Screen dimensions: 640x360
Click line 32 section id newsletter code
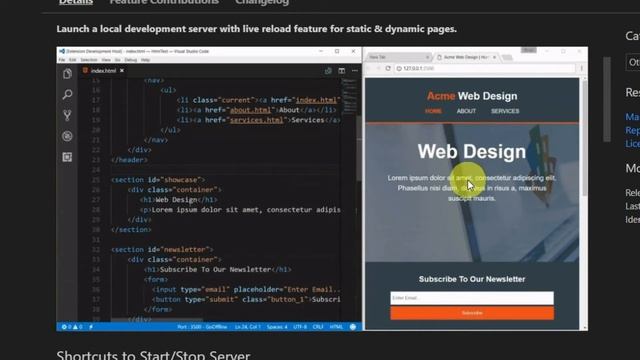pyautogui.click(x=162, y=249)
